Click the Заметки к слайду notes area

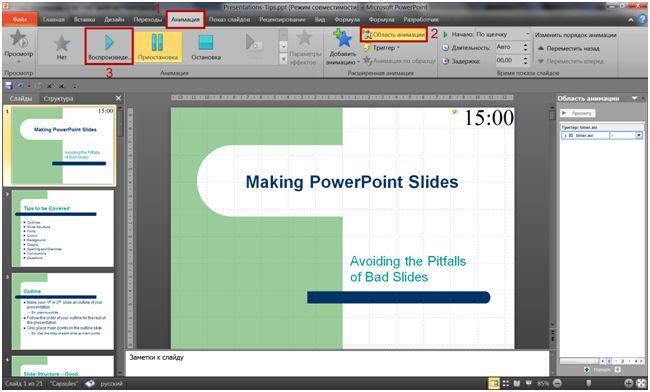click(x=337, y=364)
